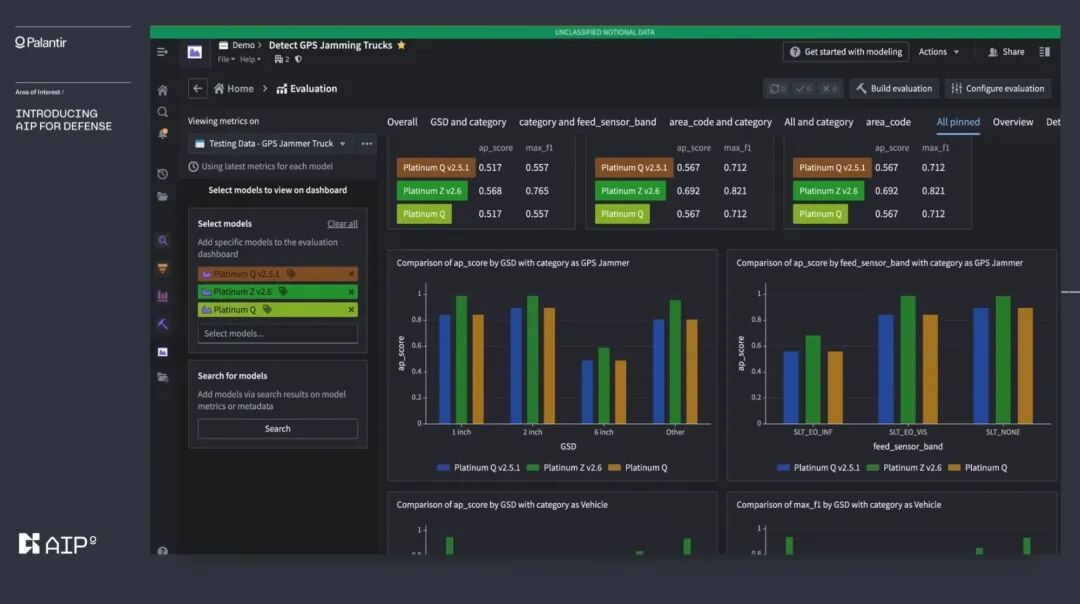Open the Actions dropdown menu
Screen dimensions: 1080x604
(x=939, y=52)
